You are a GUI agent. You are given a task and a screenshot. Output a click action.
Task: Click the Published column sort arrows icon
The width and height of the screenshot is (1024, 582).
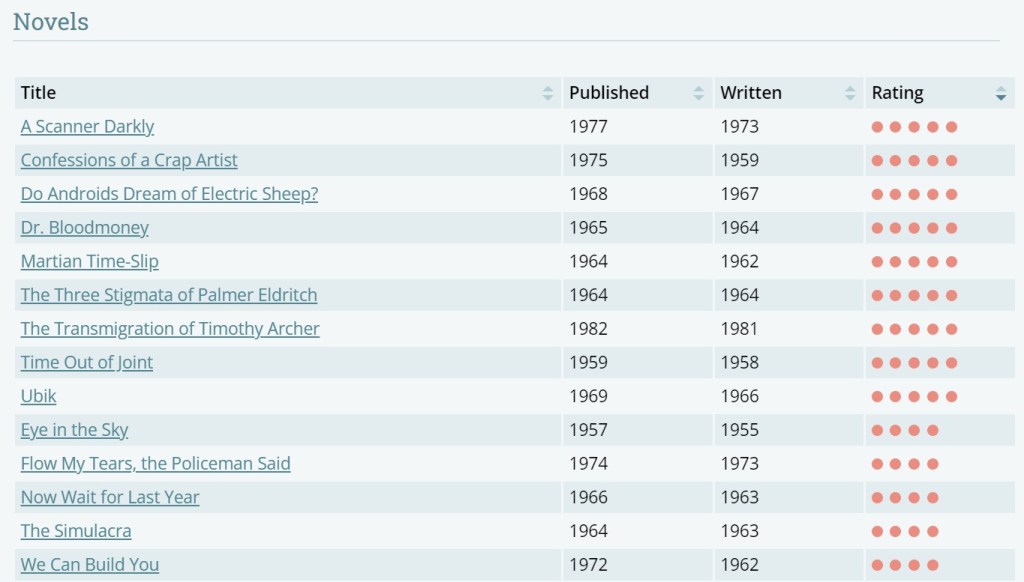click(698, 93)
